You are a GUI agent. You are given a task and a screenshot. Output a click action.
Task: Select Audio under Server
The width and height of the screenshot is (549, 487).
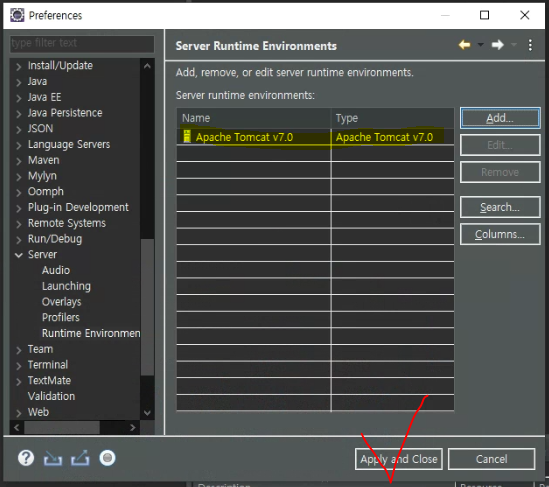point(56,270)
